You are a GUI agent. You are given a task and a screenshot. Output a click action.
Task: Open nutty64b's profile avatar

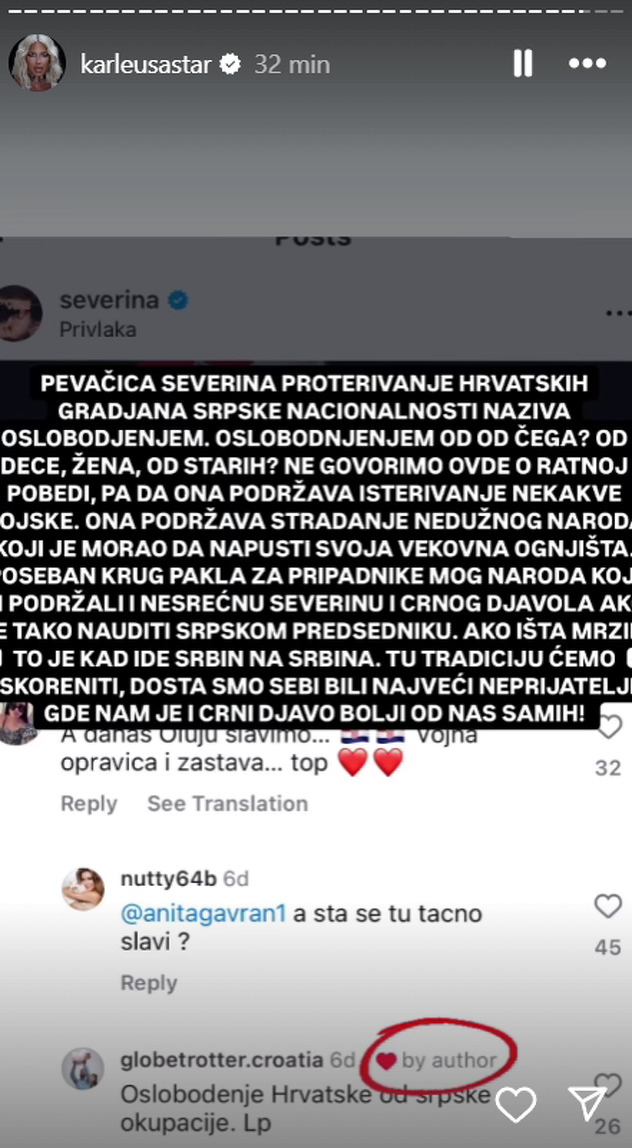(83, 889)
